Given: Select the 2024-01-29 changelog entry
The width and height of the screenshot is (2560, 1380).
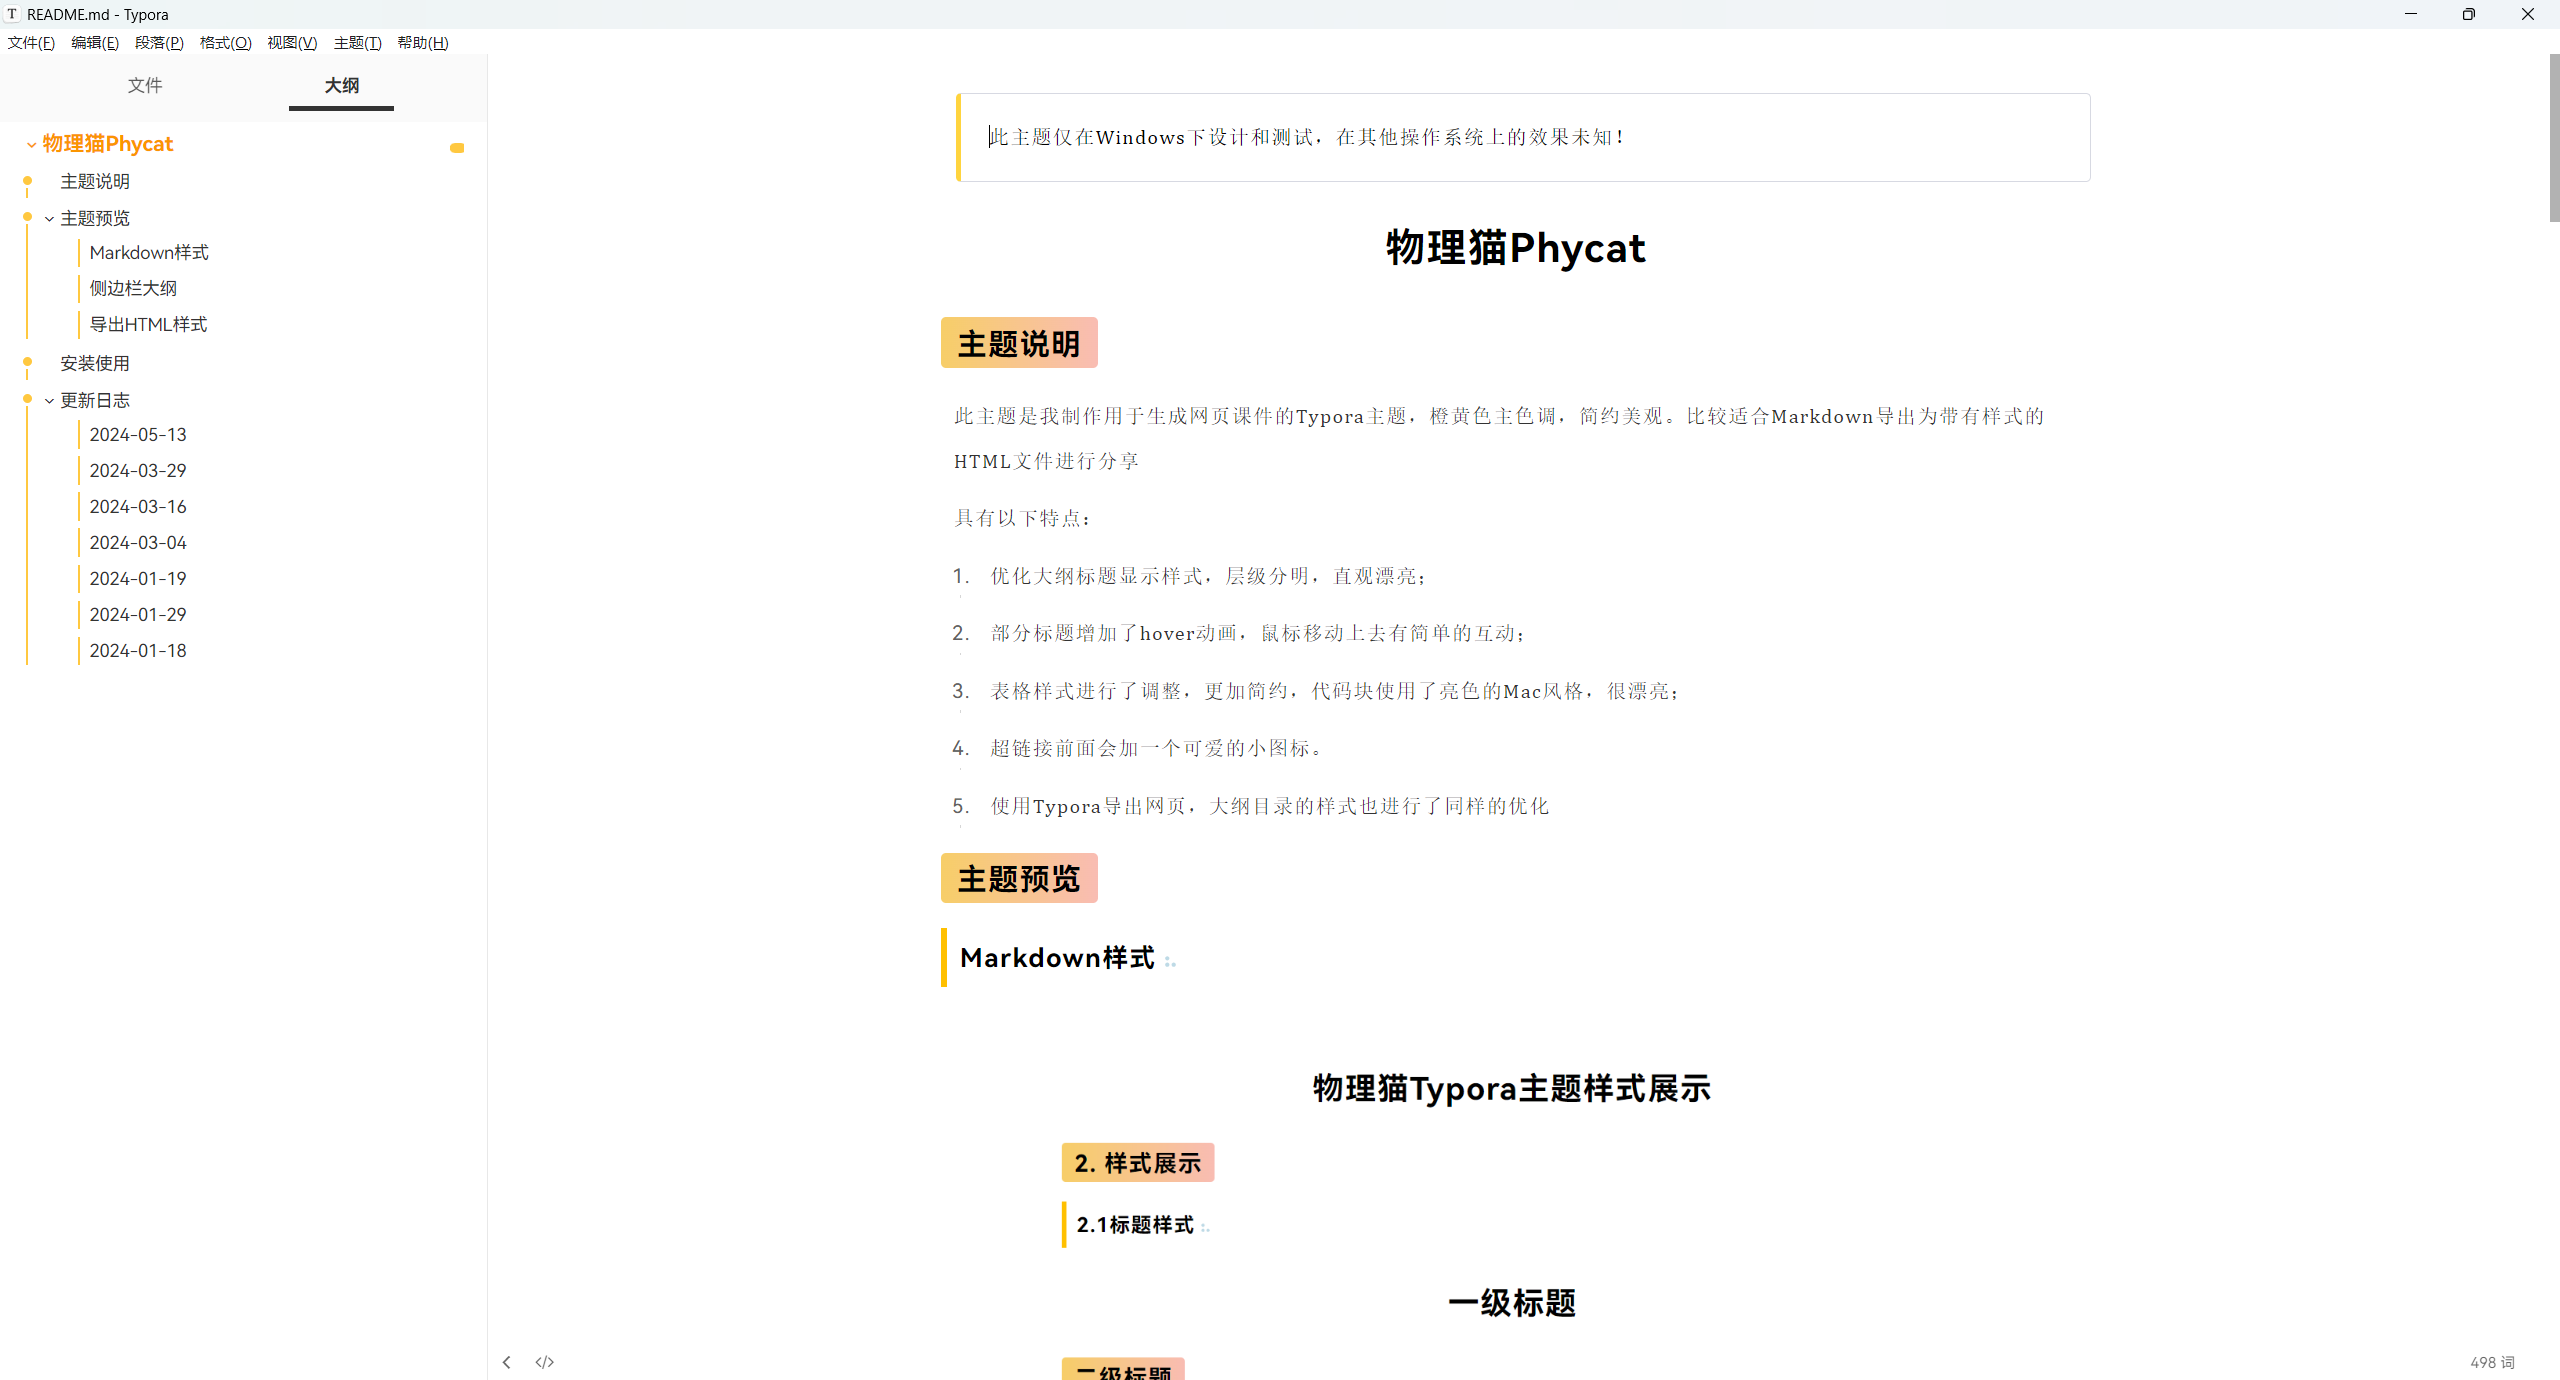Looking at the screenshot, I should (x=138, y=615).
